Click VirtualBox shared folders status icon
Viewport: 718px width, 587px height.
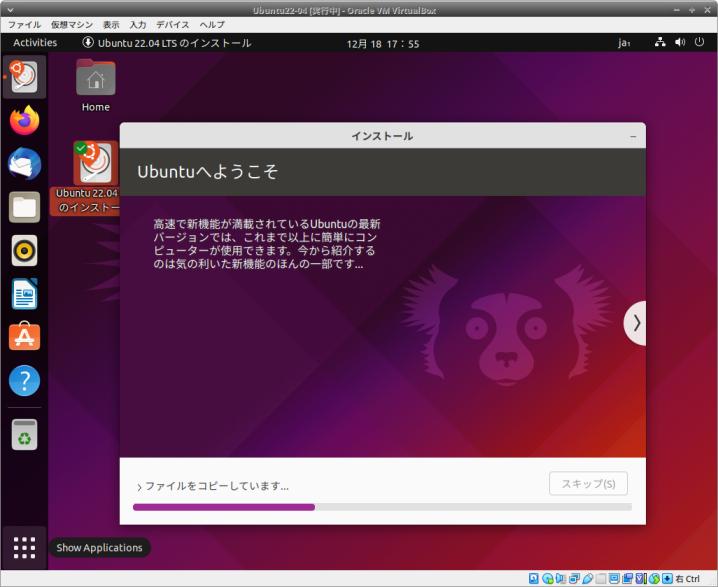click(601, 578)
